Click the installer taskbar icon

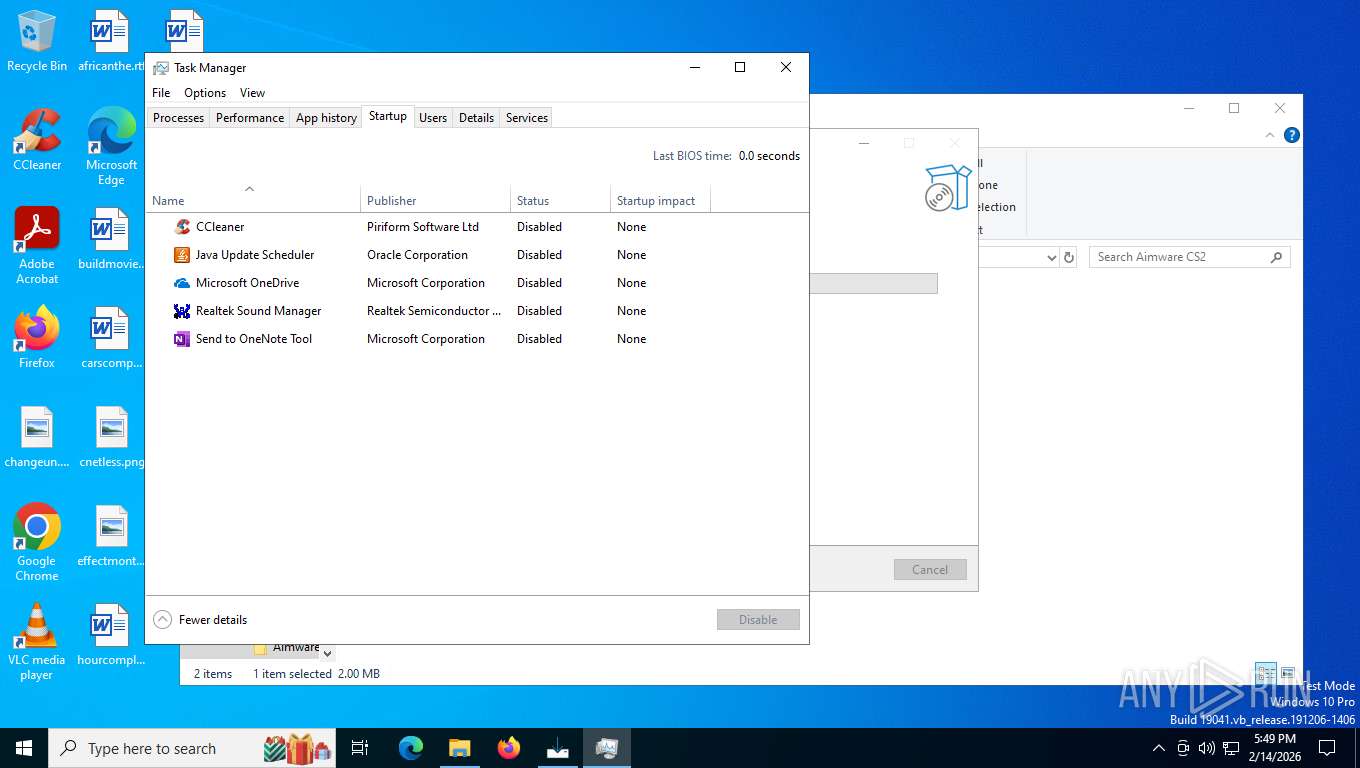(558, 748)
